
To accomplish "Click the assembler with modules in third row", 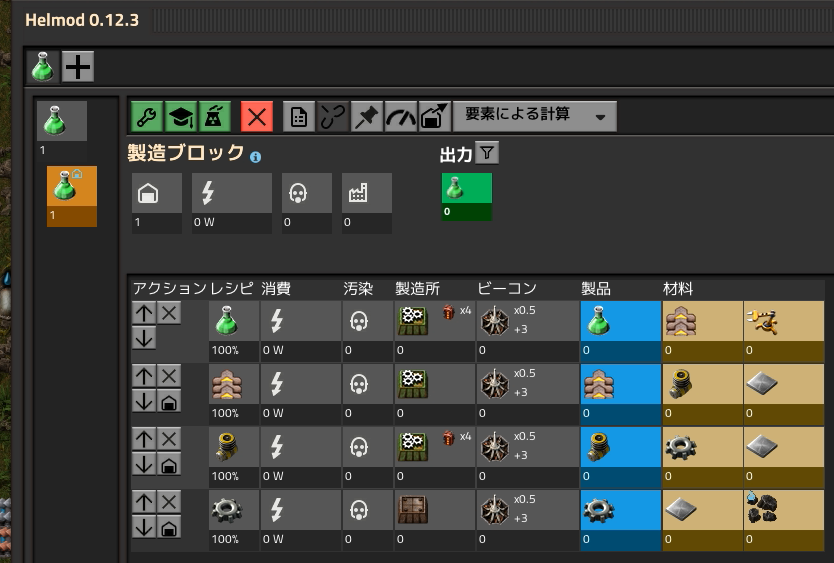I will [413, 446].
